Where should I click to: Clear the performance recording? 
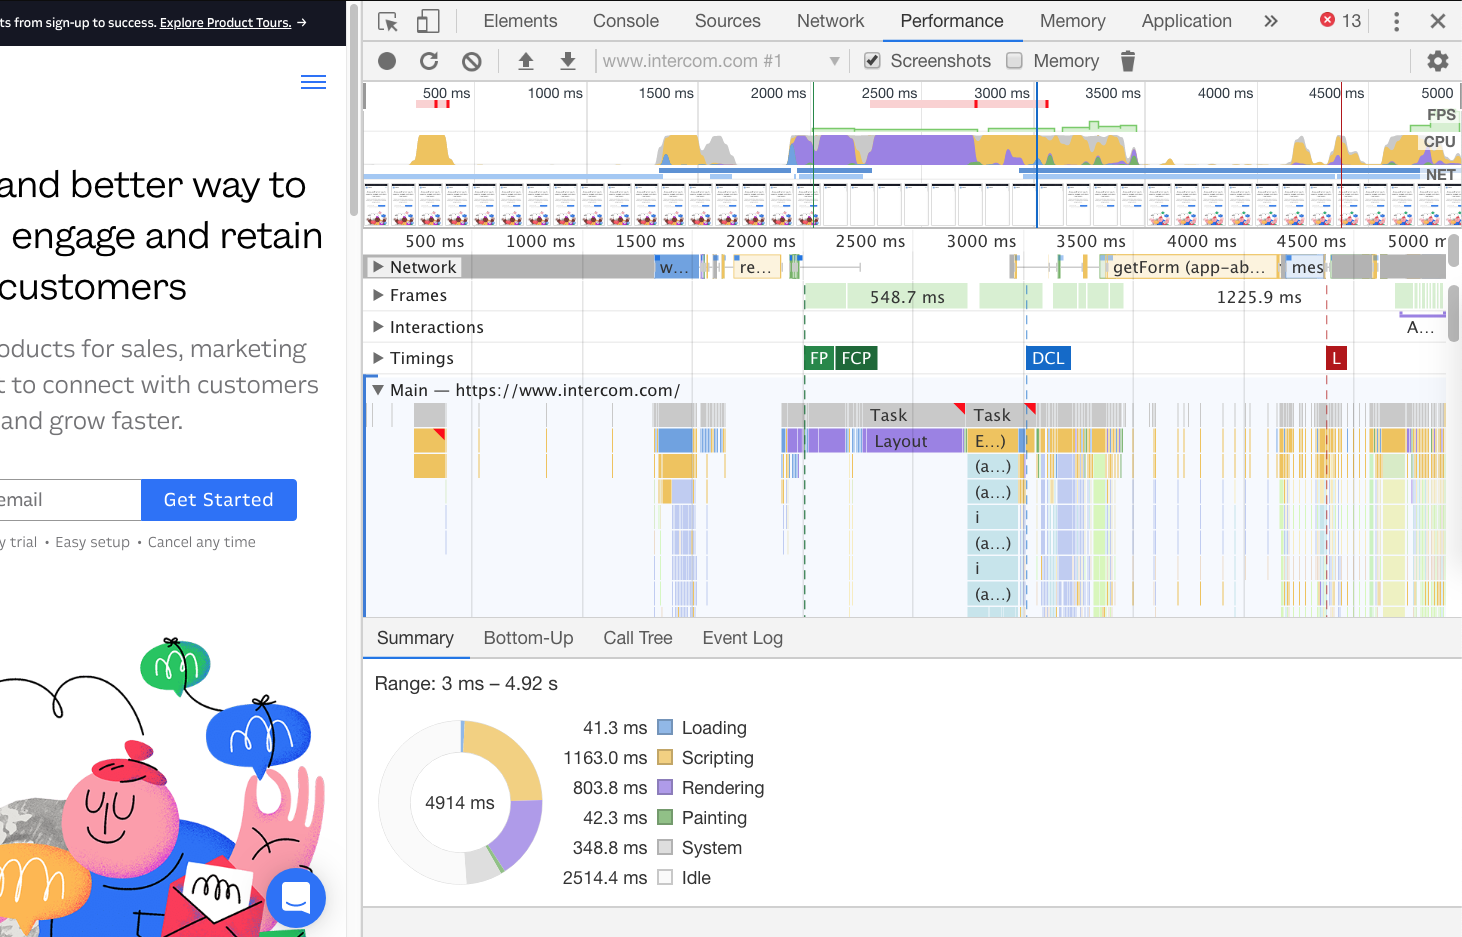point(472,61)
